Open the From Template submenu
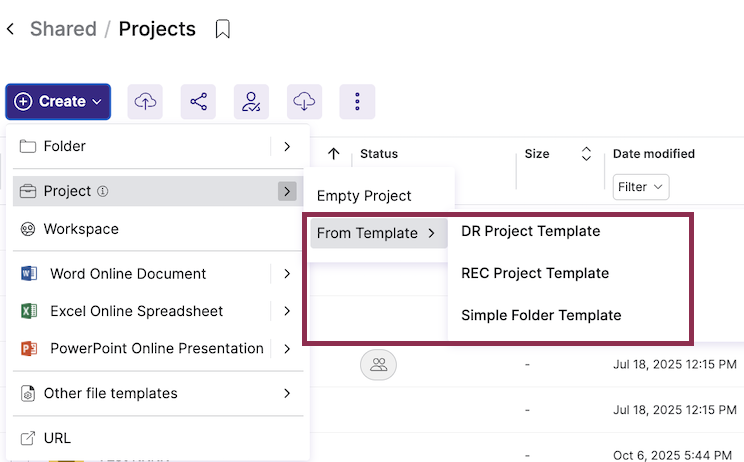The image size is (744, 462). tap(379, 233)
